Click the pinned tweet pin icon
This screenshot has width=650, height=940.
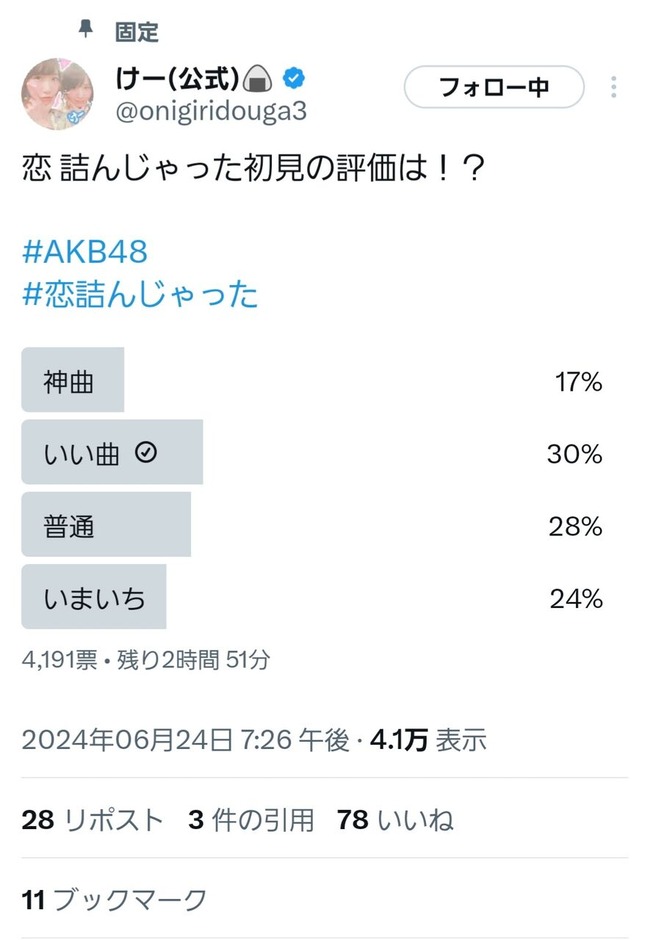pyautogui.click(x=86, y=30)
